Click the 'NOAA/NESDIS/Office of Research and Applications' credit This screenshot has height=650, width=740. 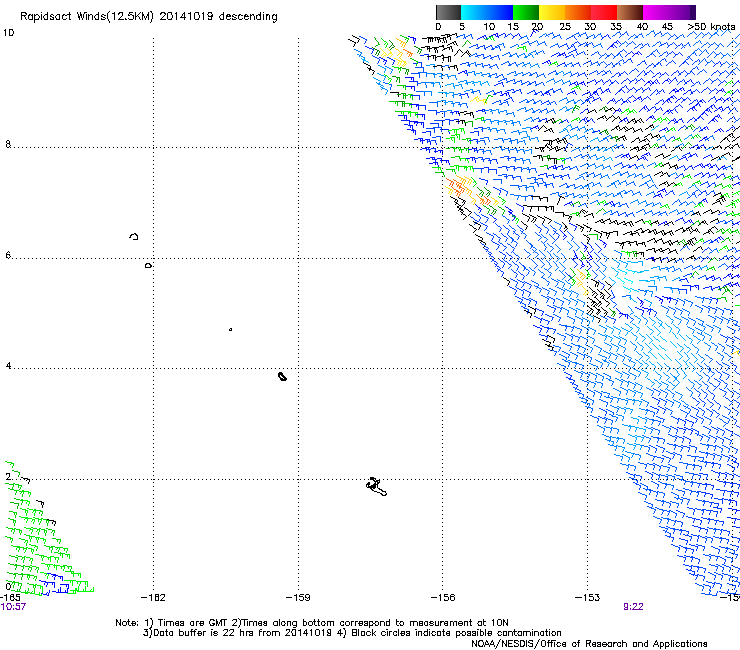[589, 644]
